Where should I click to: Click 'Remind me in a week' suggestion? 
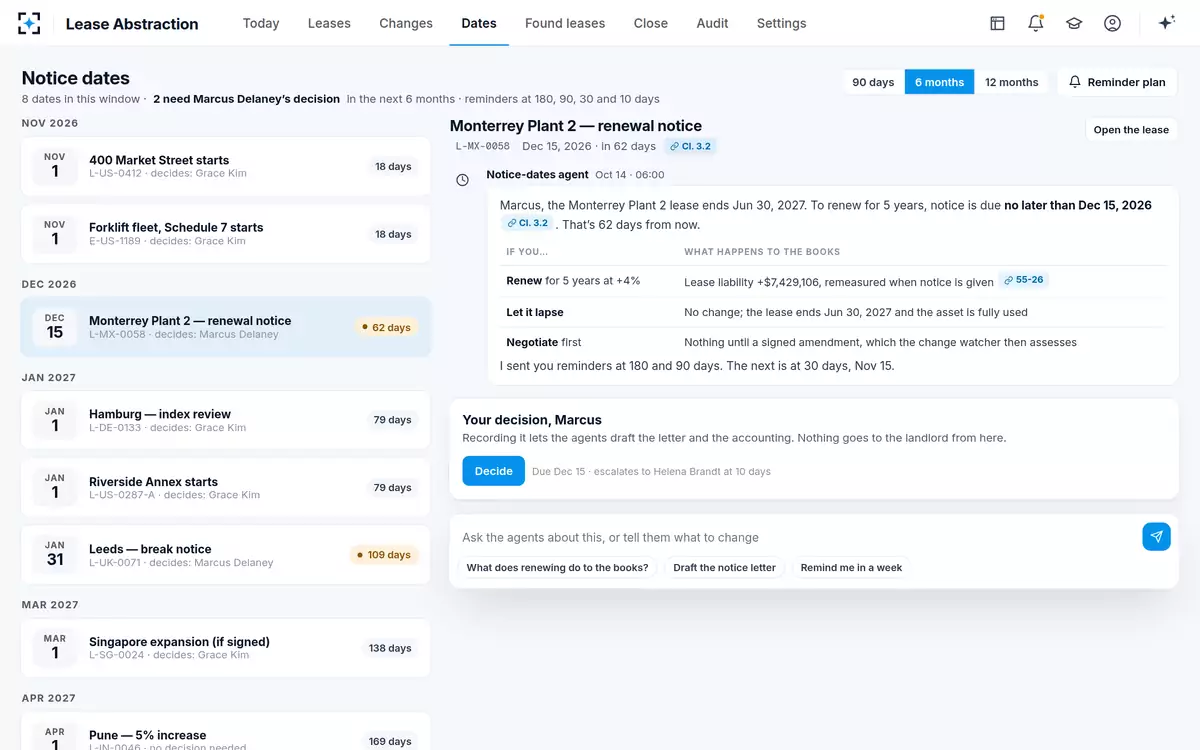point(851,567)
